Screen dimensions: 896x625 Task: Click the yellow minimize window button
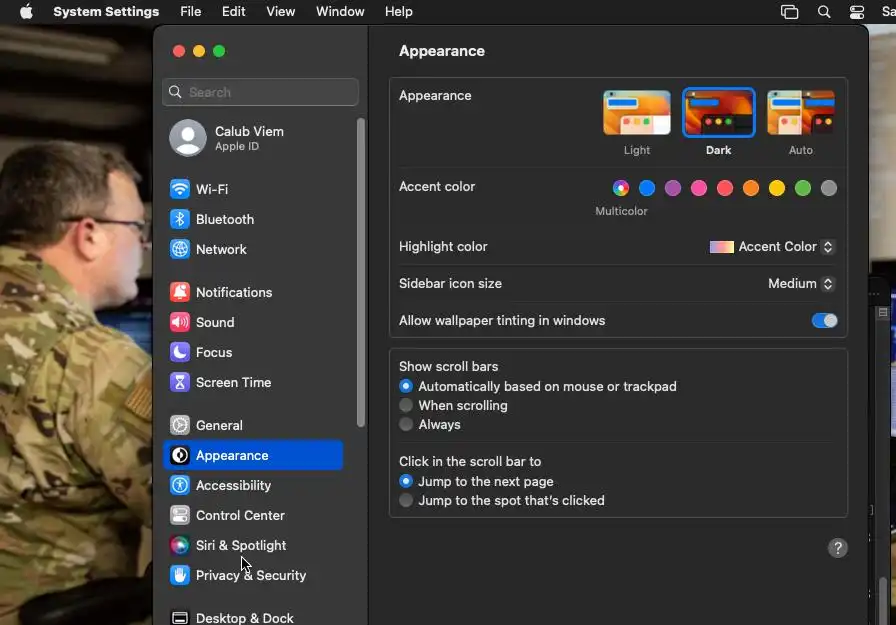[x=199, y=51]
